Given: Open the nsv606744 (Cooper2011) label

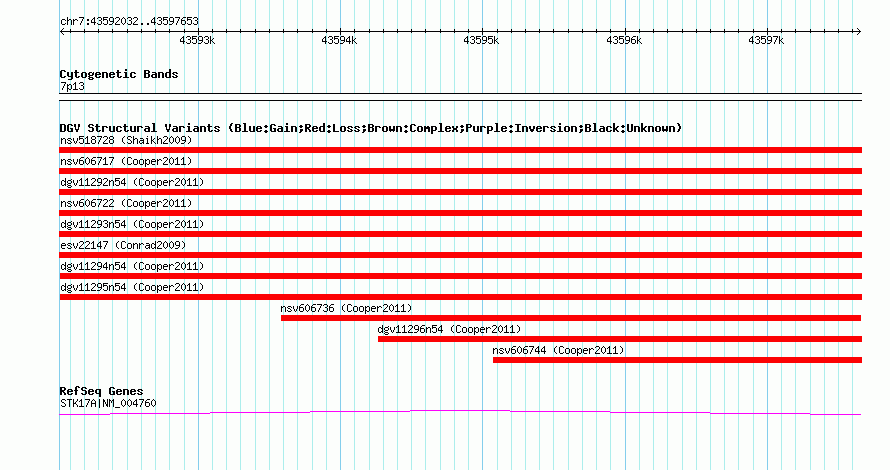Looking at the screenshot, I should (558, 350).
